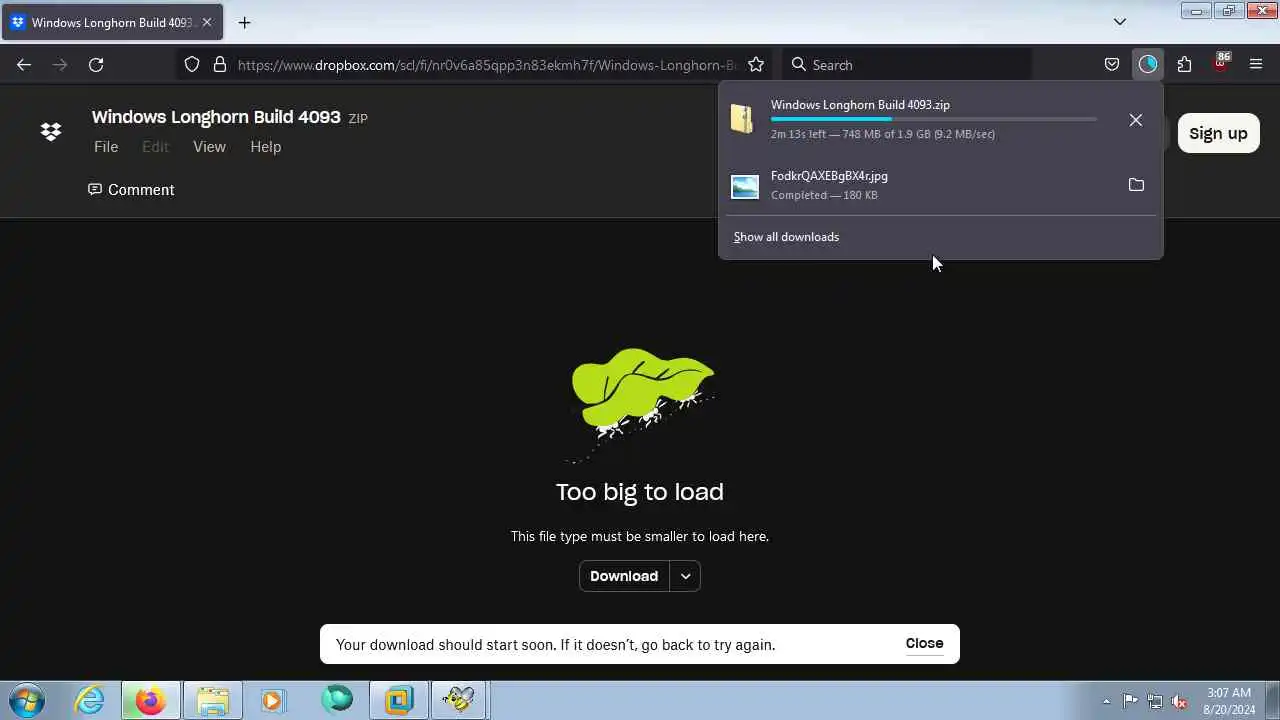Click the 'Too big to load' heading
1280x720 pixels.
point(640,492)
